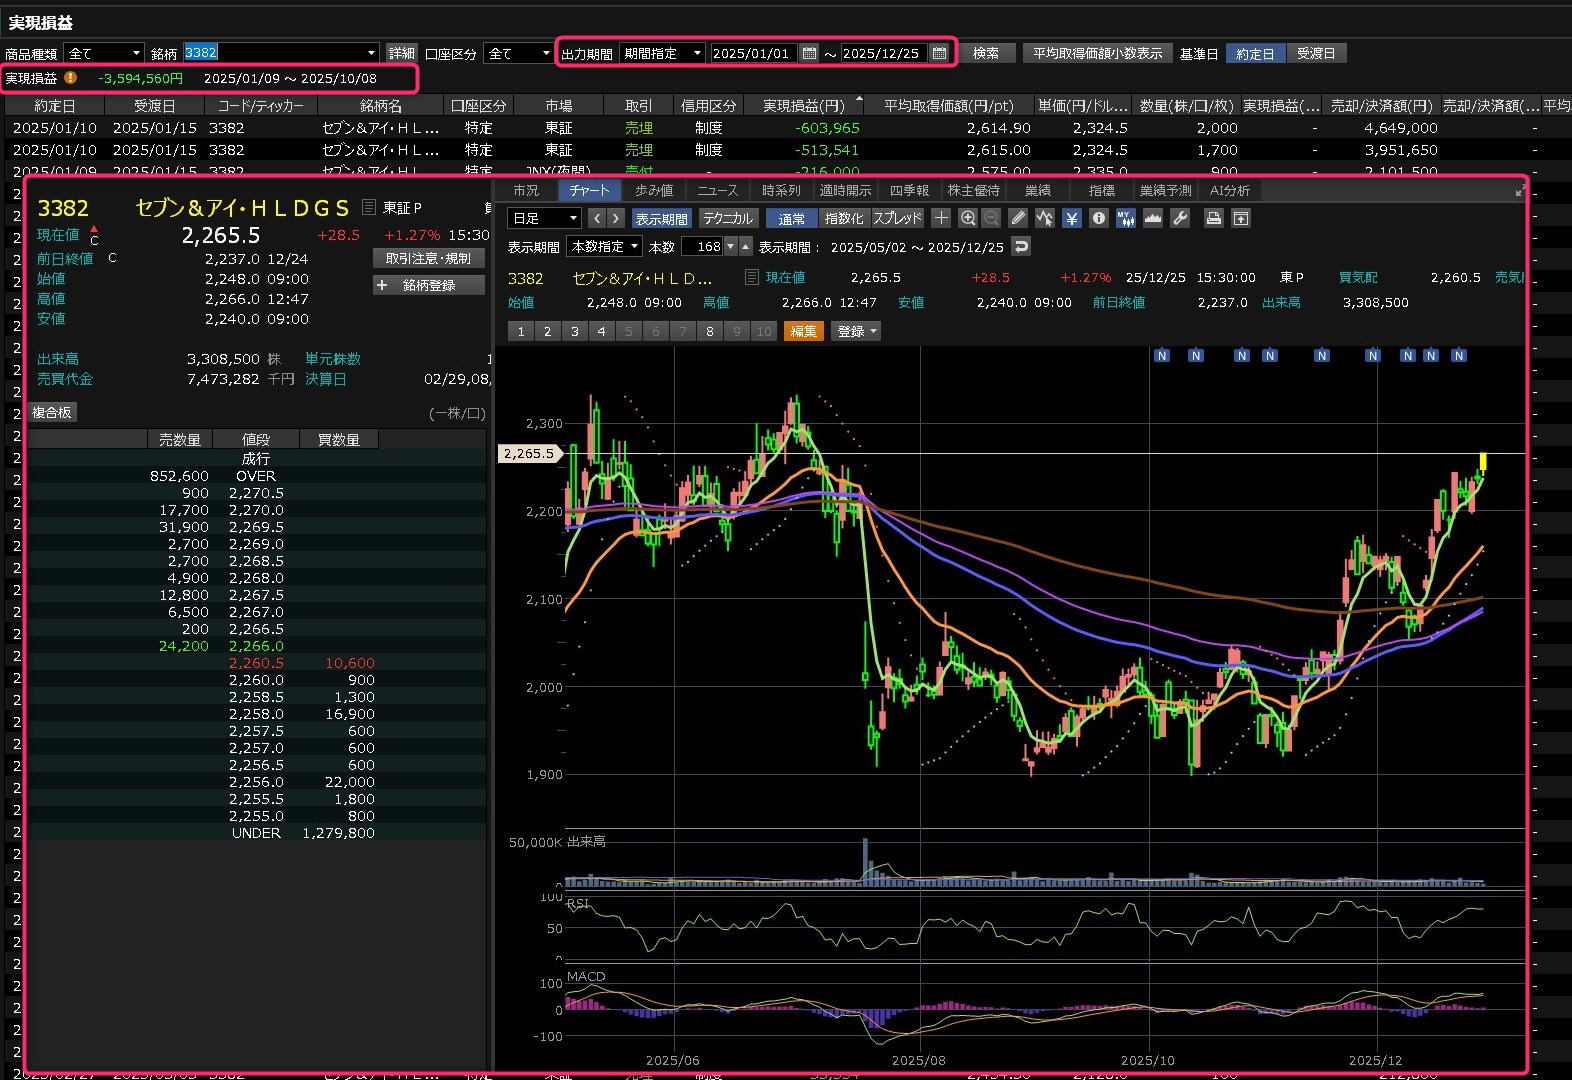The width and height of the screenshot is (1572, 1080).
Task: Click the yen symbol chart icon
Action: (1071, 218)
